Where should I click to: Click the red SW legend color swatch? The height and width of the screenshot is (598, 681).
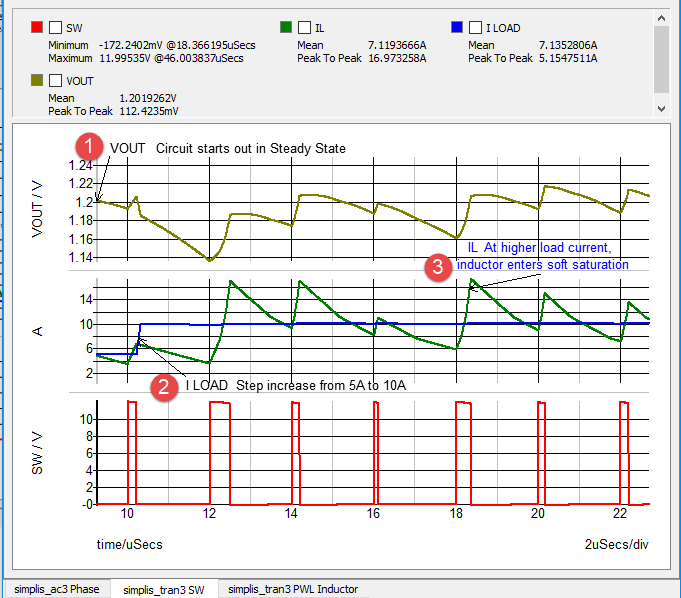tap(37, 28)
